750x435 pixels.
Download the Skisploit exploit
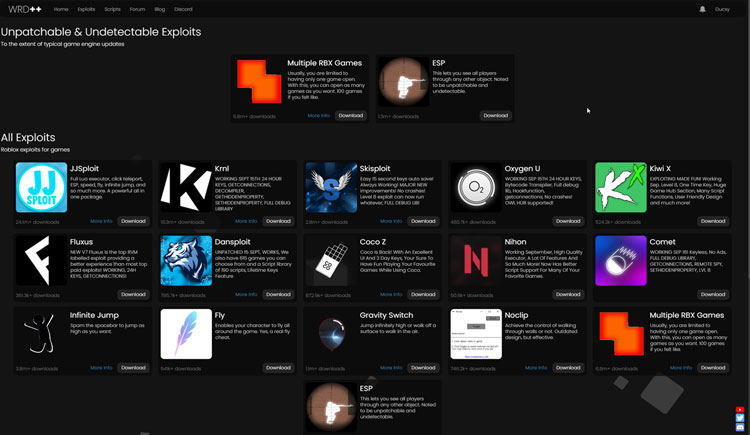pos(423,221)
